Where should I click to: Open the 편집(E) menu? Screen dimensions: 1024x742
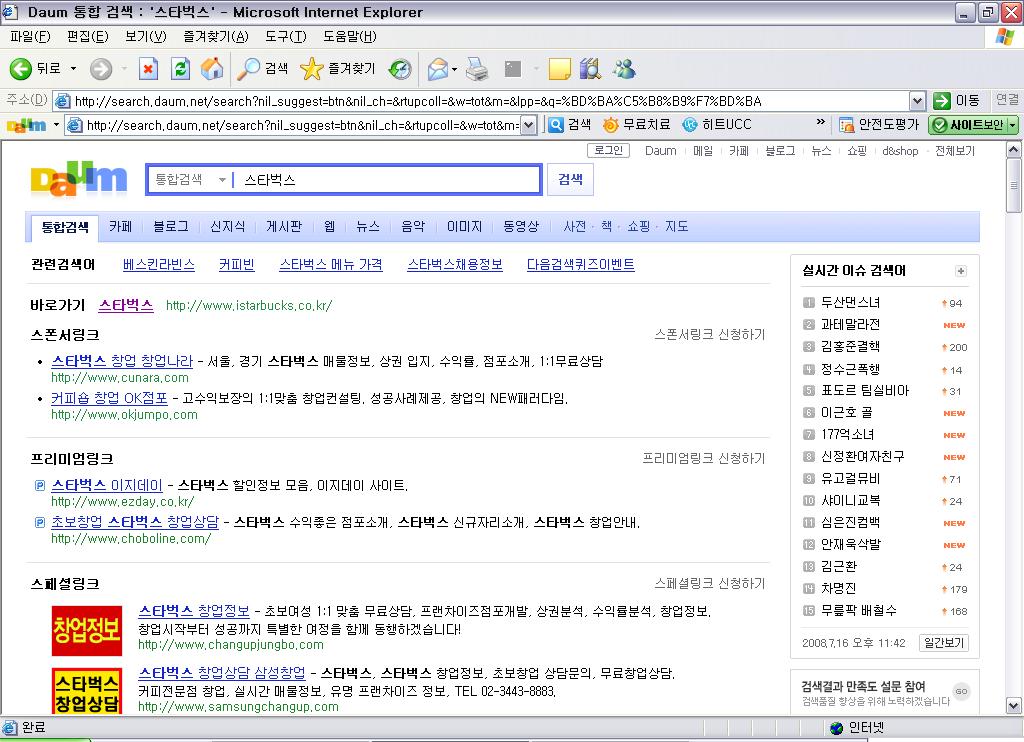[x=88, y=37]
